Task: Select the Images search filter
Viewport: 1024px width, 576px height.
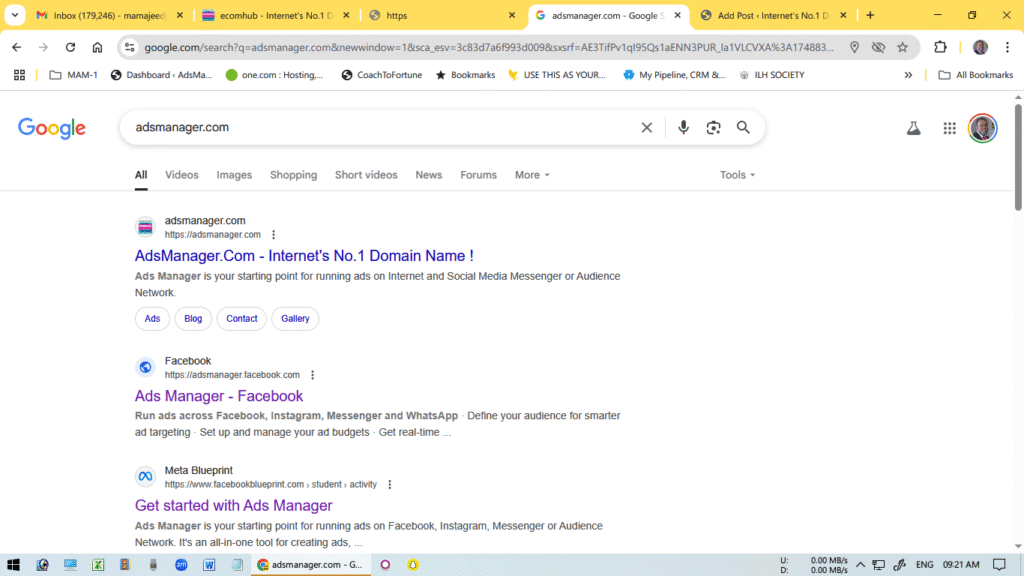Action: [x=234, y=175]
